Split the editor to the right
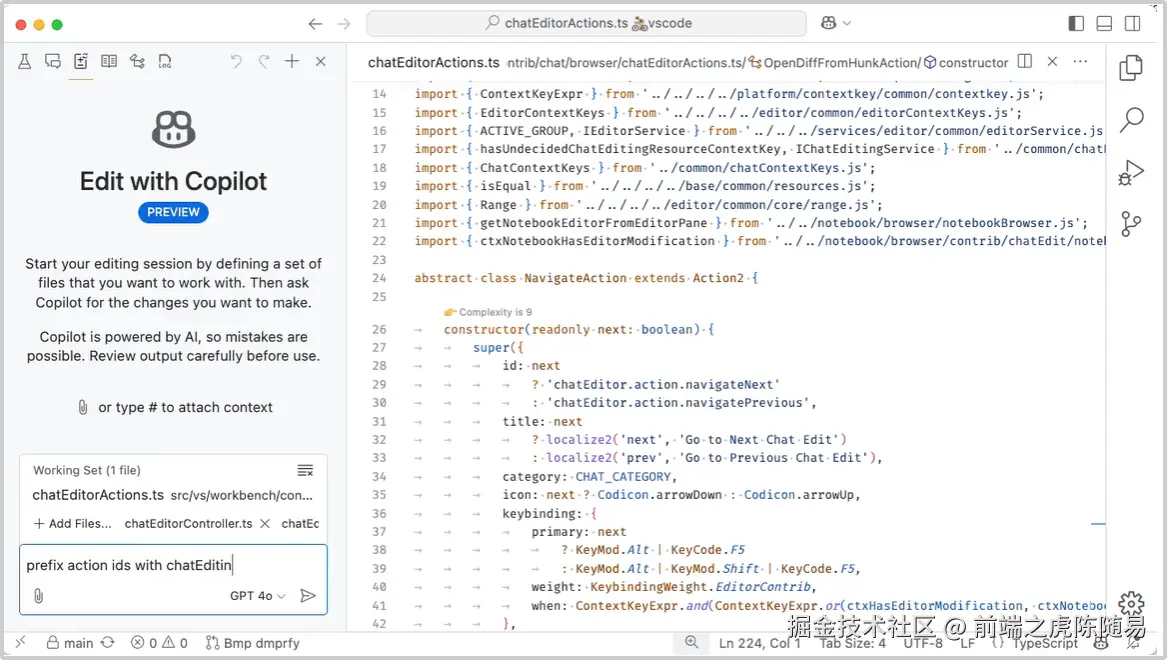The width and height of the screenshot is (1167, 660). coord(1025,62)
